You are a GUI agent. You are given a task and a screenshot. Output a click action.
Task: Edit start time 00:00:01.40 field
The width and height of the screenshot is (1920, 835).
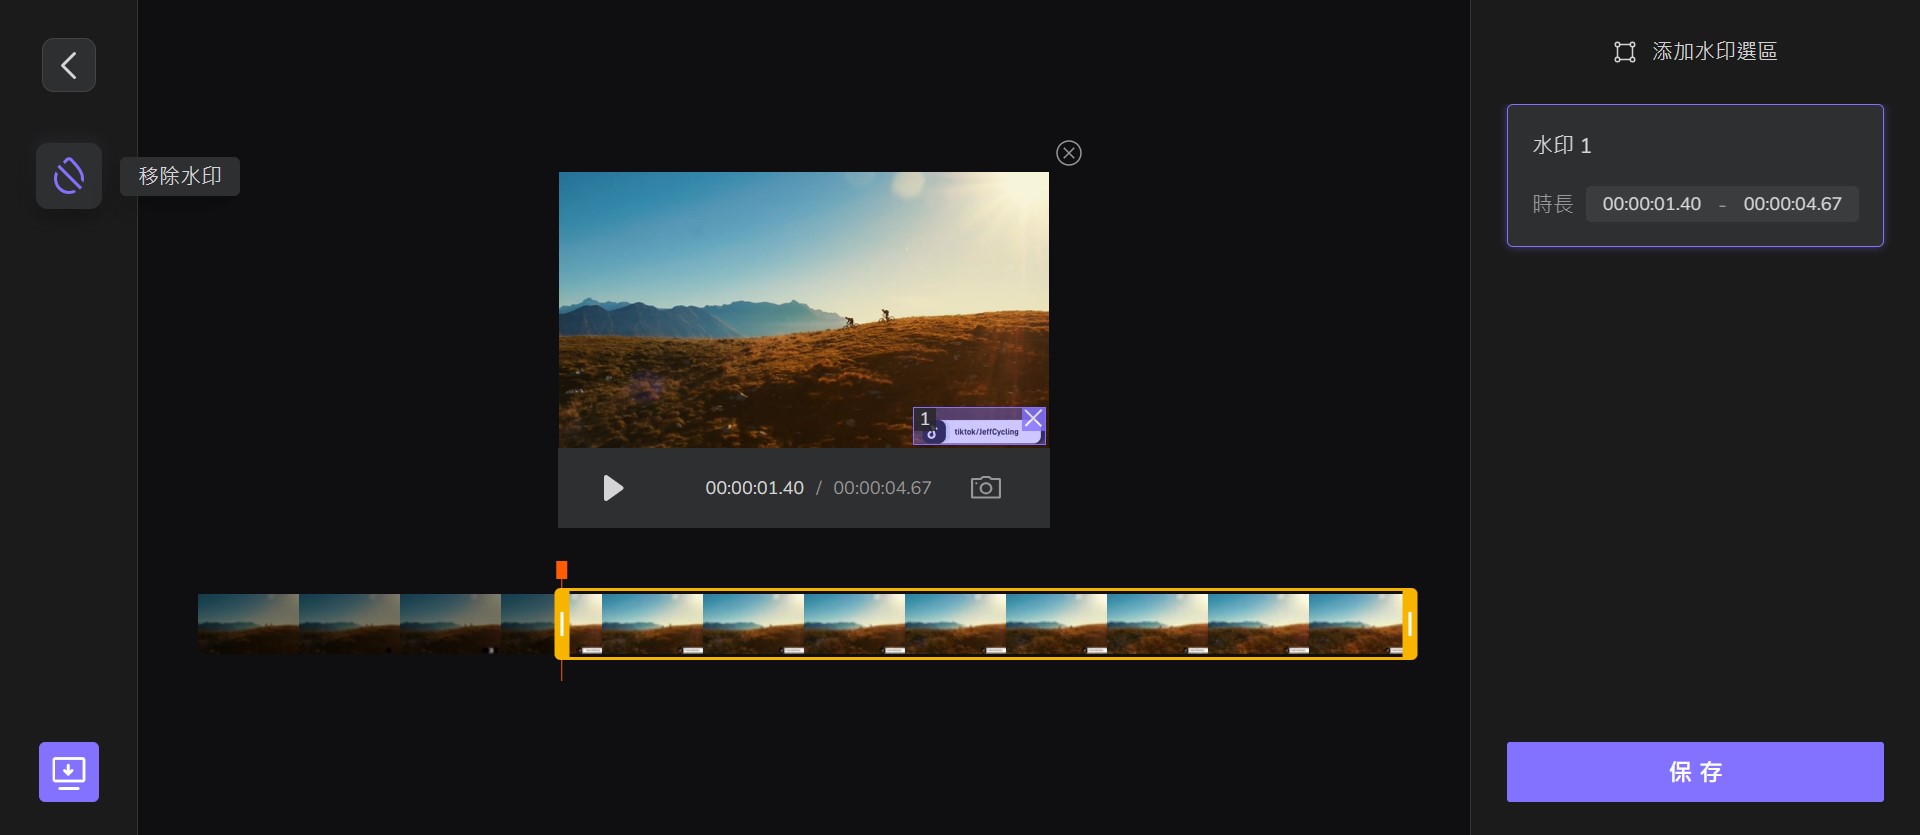[1652, 204]
